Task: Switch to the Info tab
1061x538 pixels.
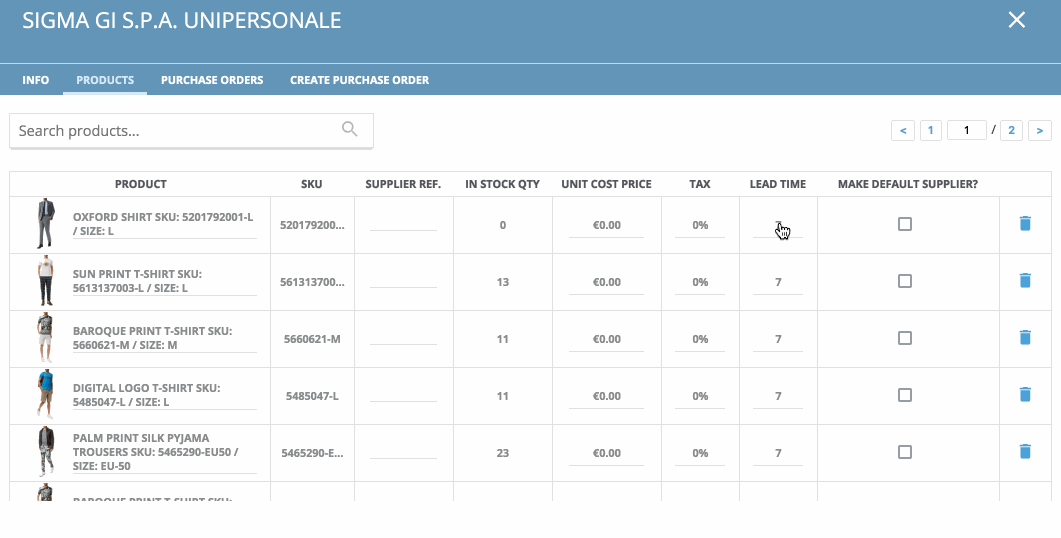Action: tap(35, 80)
